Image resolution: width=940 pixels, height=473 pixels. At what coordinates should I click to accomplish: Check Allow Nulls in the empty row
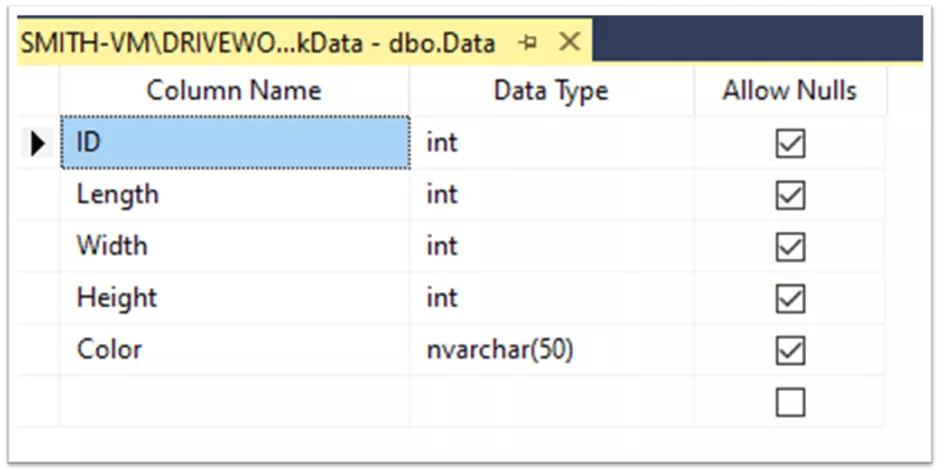(x=790, y=402)
